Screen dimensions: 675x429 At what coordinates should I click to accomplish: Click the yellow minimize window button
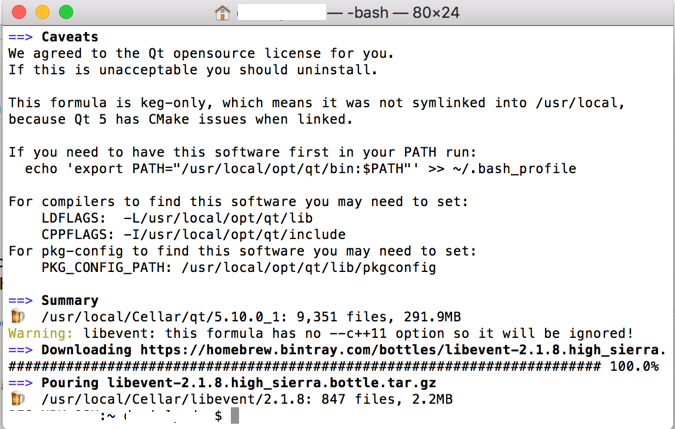pyautogui.click(x=43, y=12)
